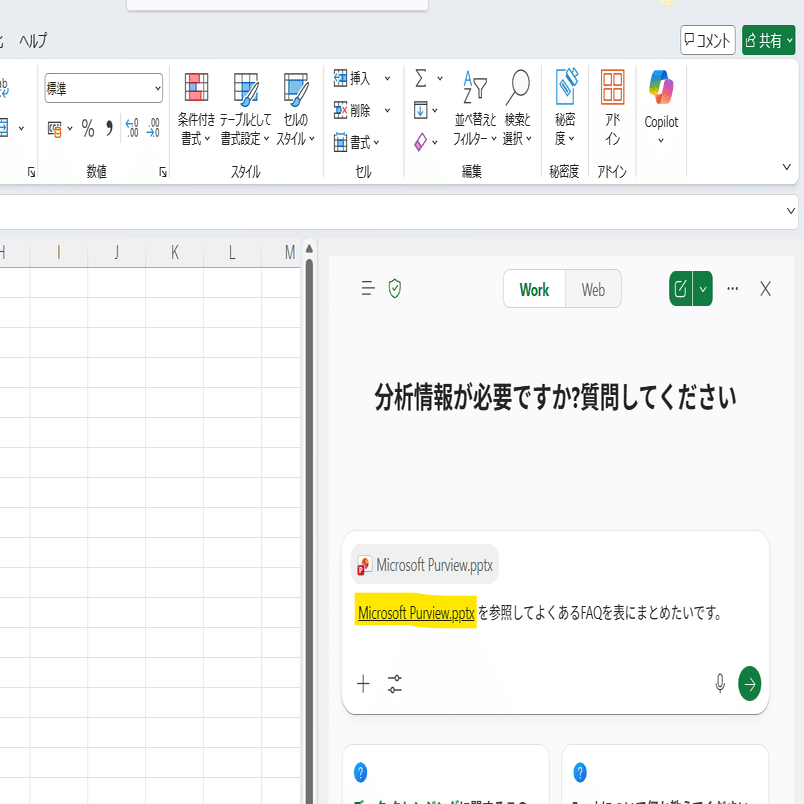Image resolution: width=804 pixels, height=804 pixels.
Task: Open Copilot pane more options (...)
Action: 733,289
